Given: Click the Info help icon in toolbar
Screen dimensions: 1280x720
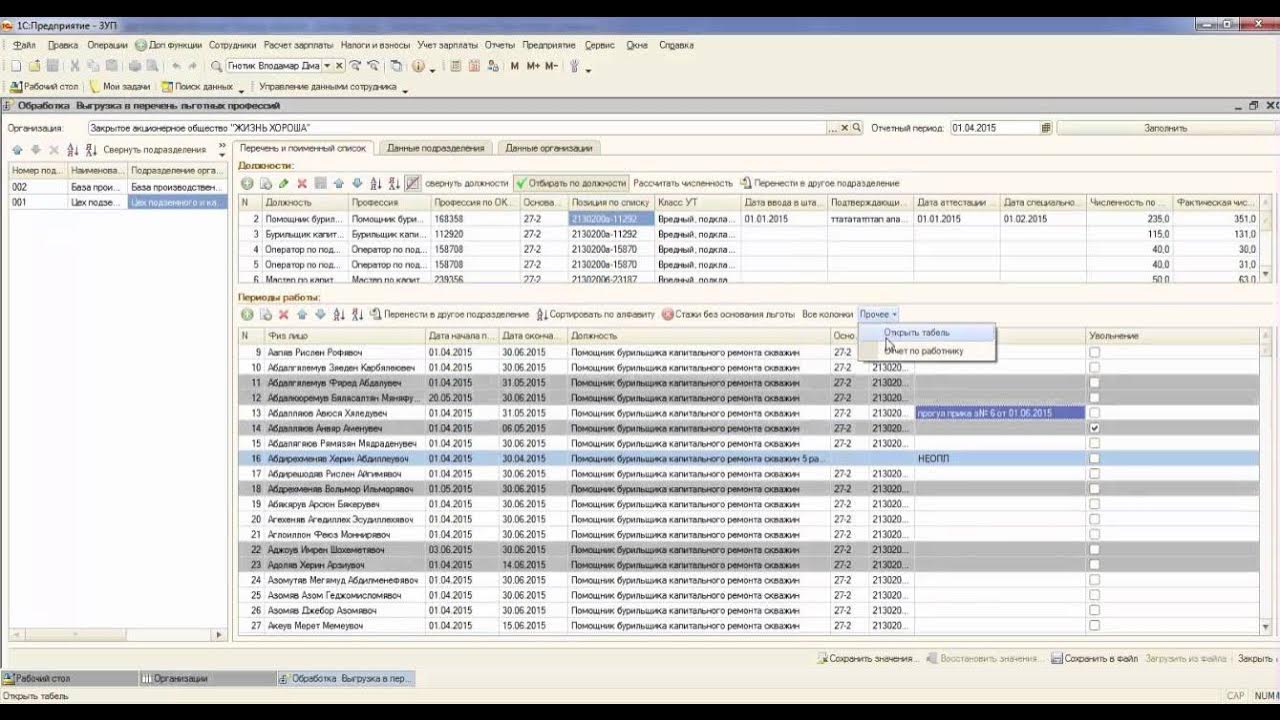Looking at the screenshot, I should click(418, 66).
